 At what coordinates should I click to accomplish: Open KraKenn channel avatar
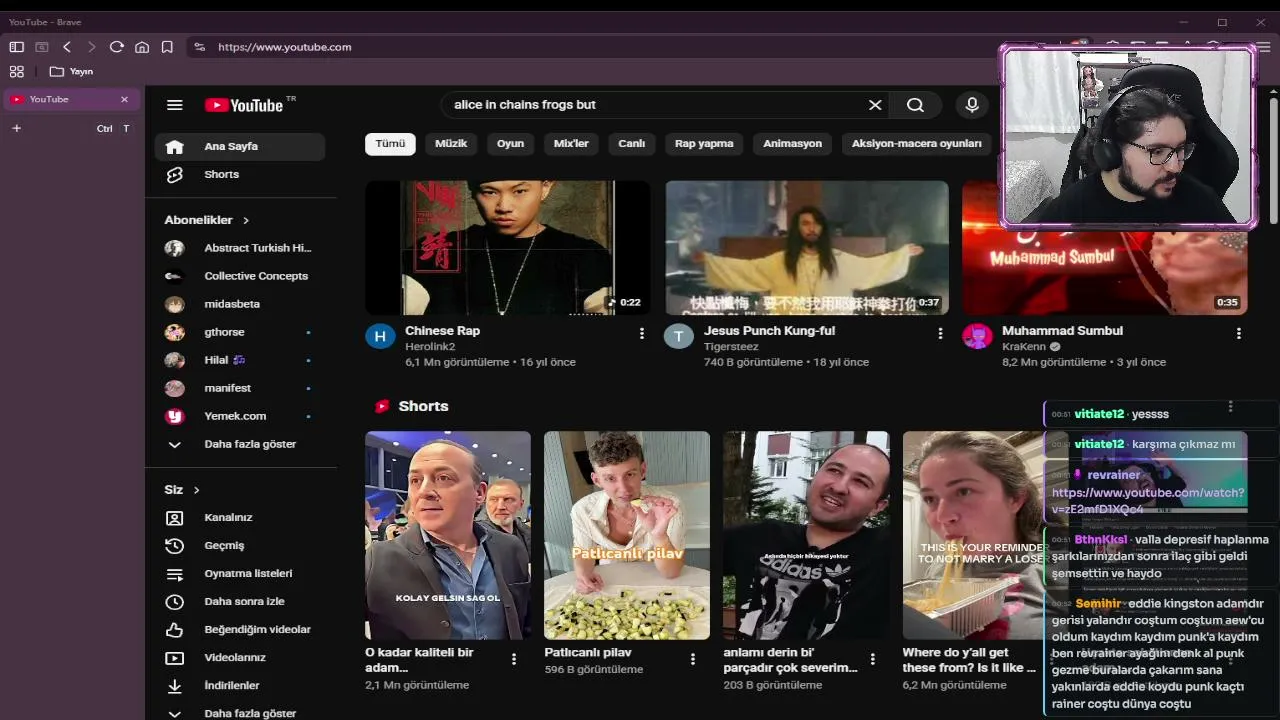pyautogui.click(x=977, y=336)
